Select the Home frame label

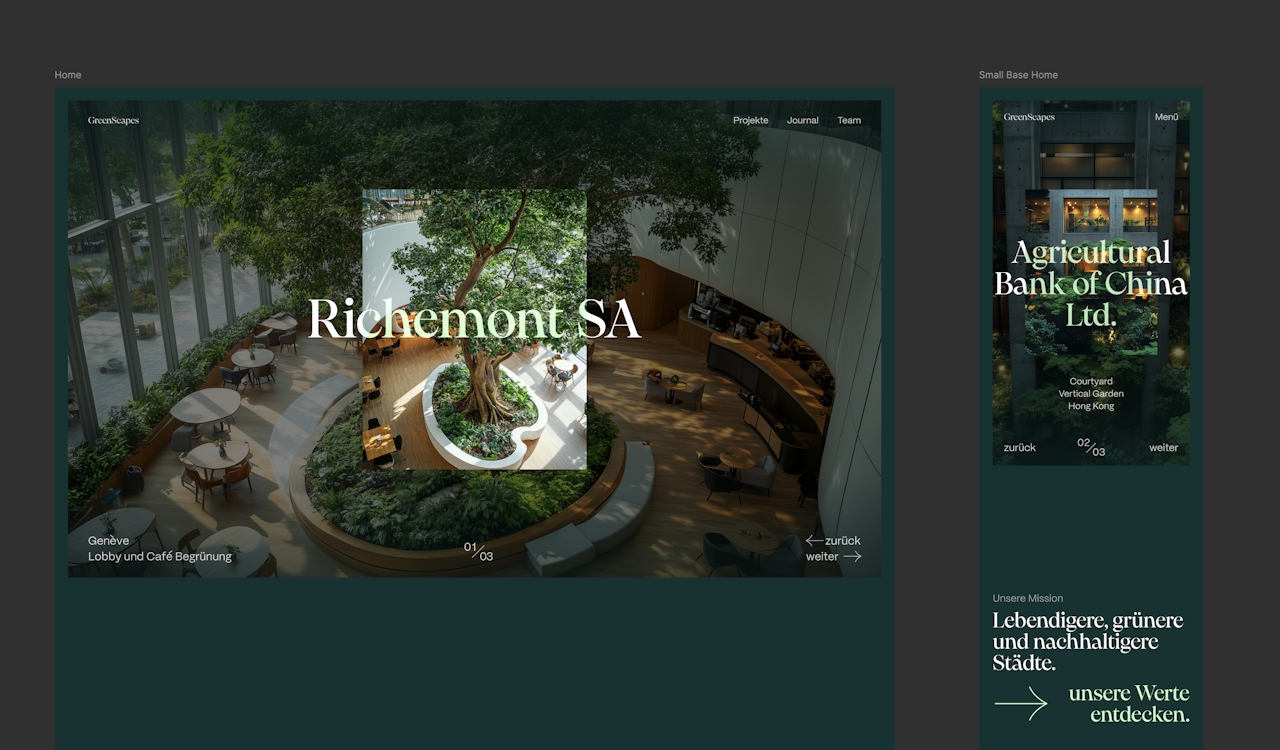point(68,75)
